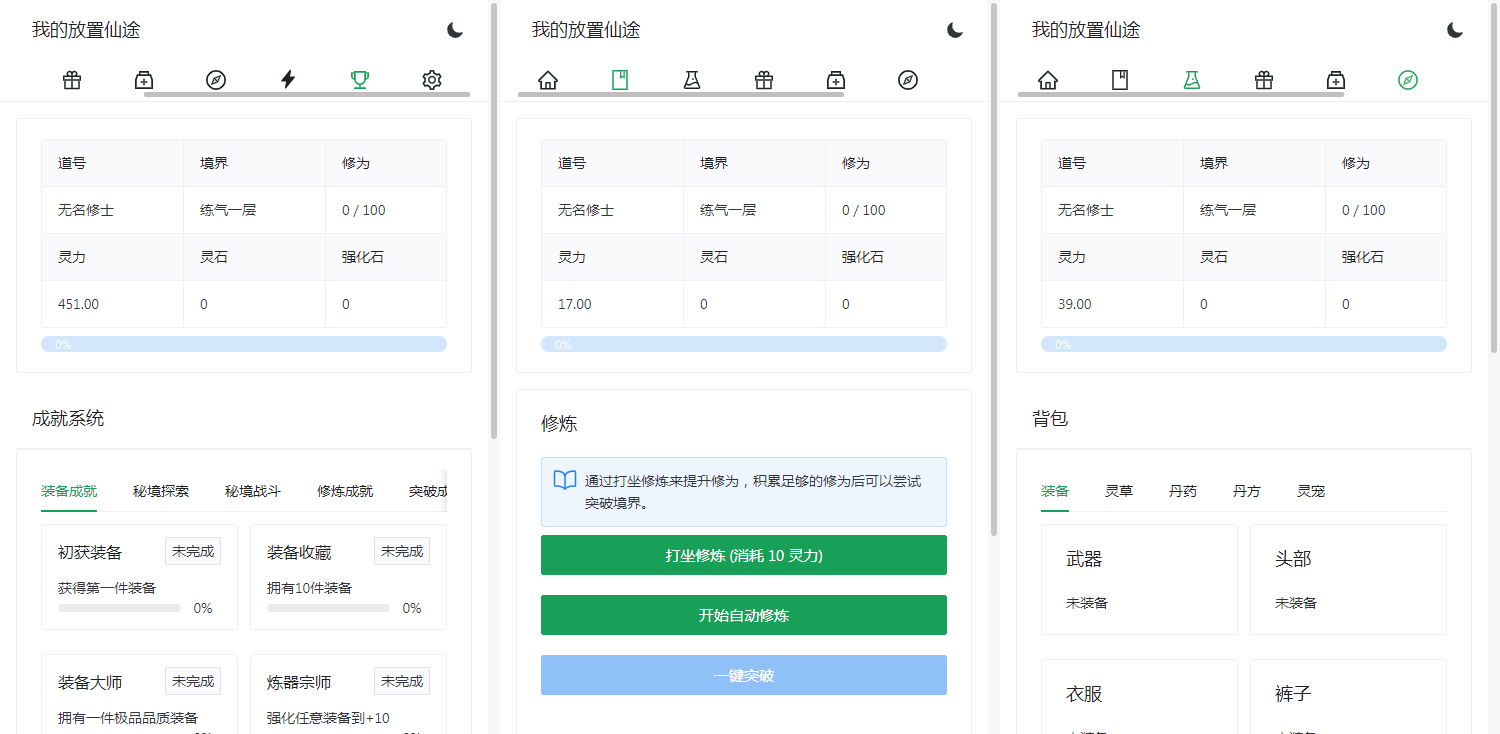
Task: Click the green compass icon in the right panel
Action: 1407,79
